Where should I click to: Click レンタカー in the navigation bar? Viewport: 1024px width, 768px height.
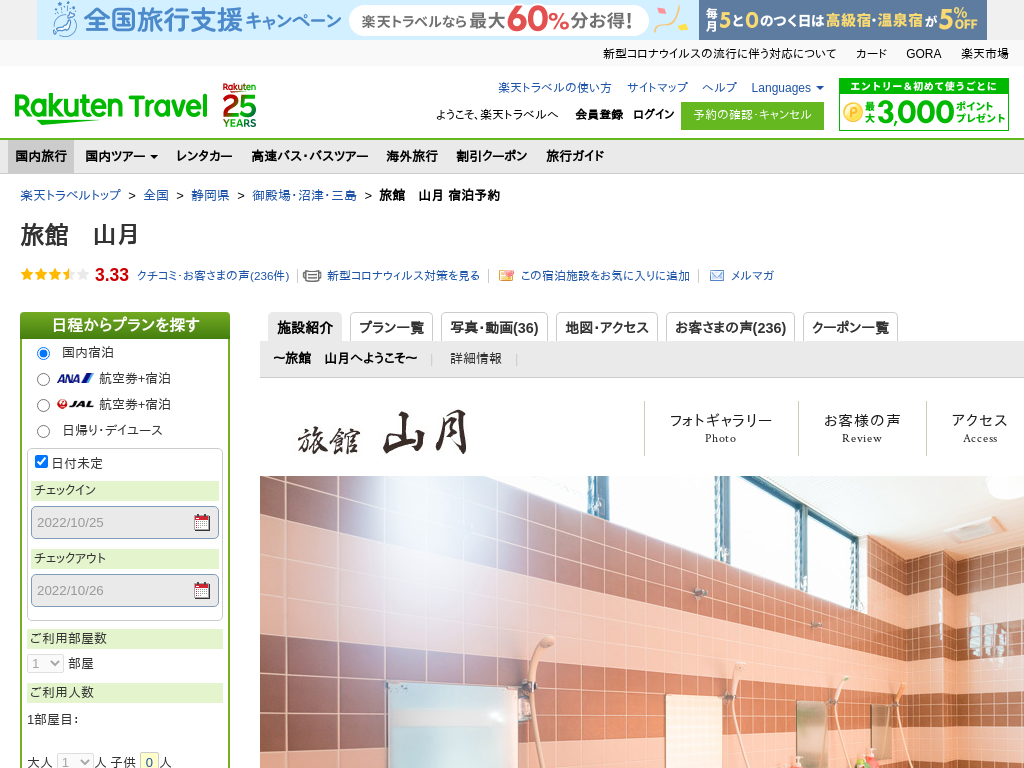[x=204, y=156]
